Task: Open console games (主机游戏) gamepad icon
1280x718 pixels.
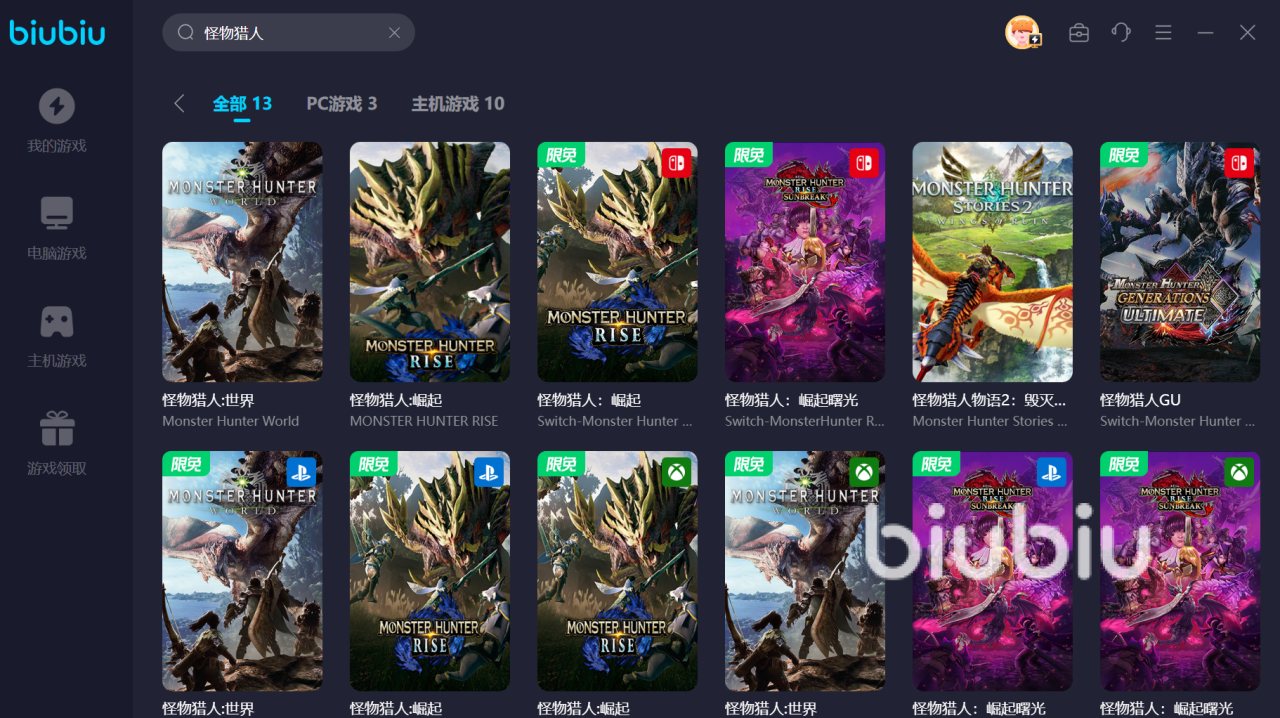Action: [57, 321]
